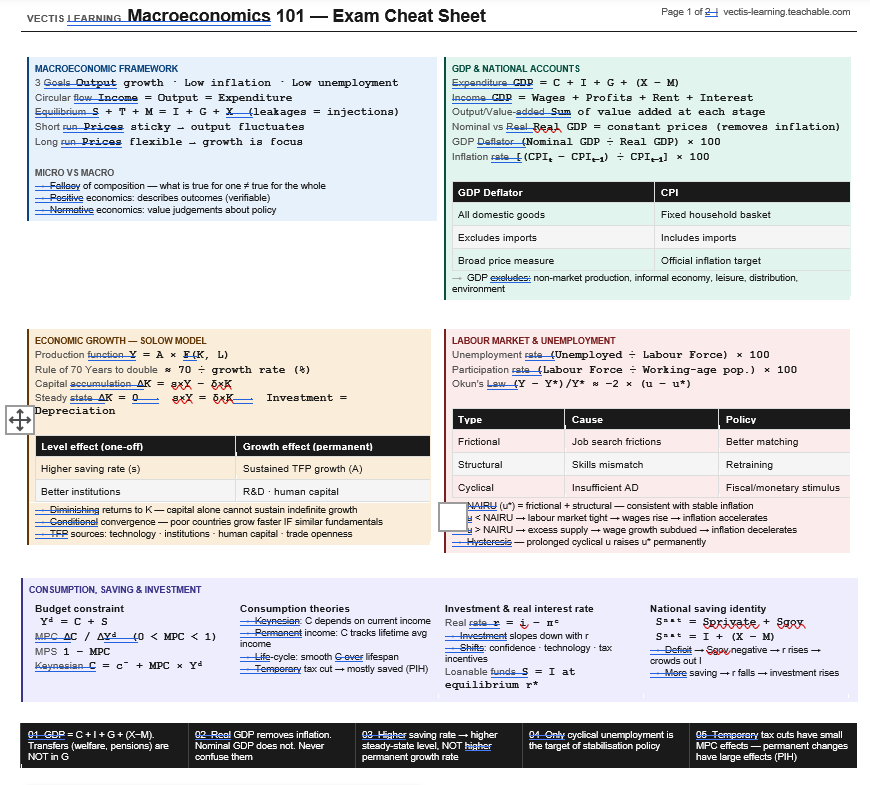870x785 pixels.
Task: Click the 'Better matching' cell
Action: click(x=785, y=442)
